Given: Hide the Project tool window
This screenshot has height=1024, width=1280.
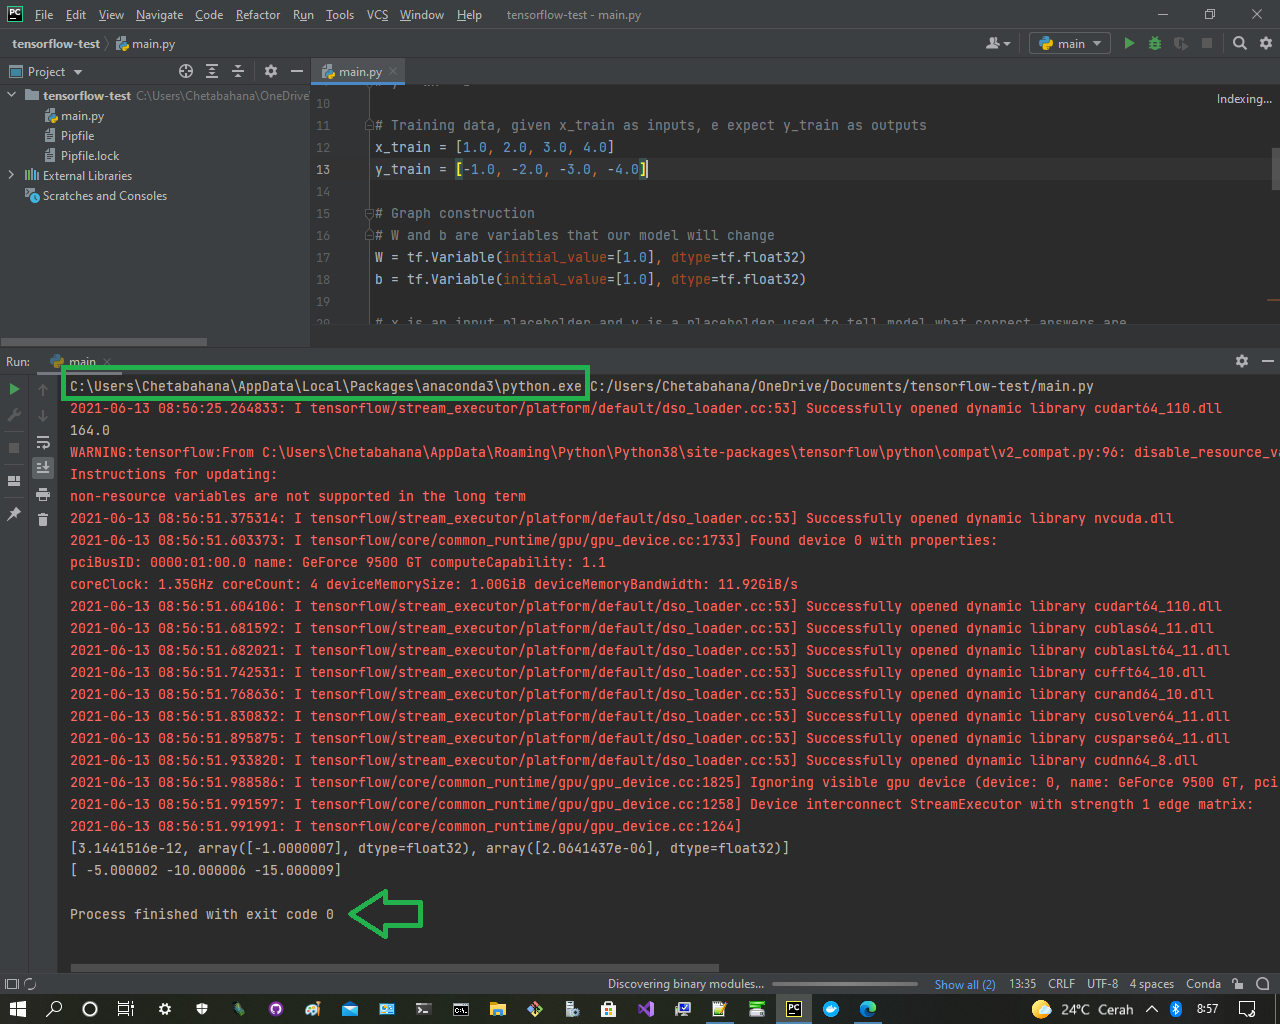Looking at the screenshot, I should [x=297, y=71].
